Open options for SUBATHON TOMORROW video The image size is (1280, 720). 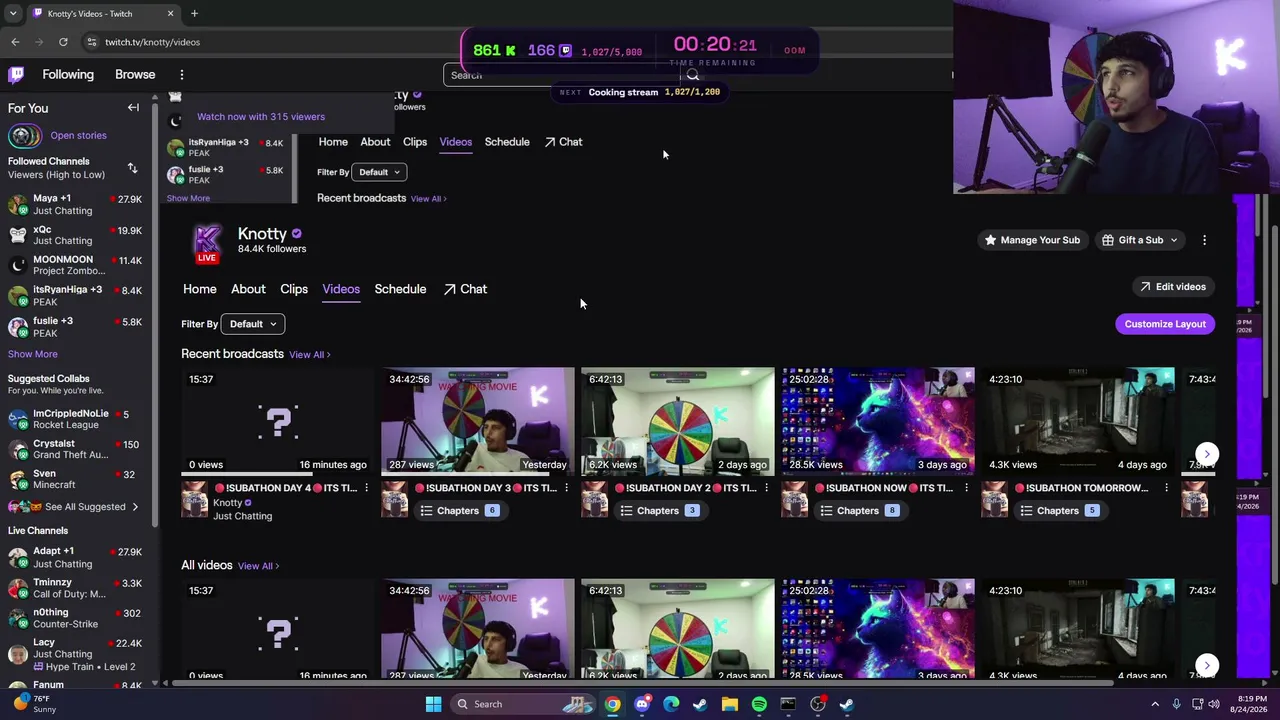tap(1166, 488)
